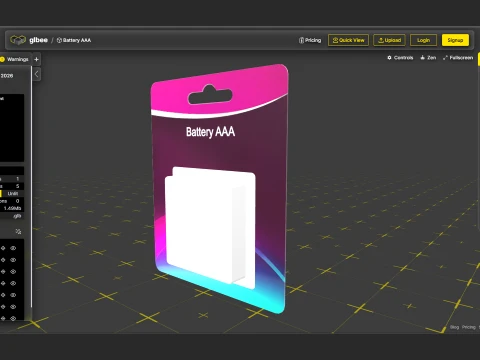Switch to the Warnings tab

(x=14, y=59)
